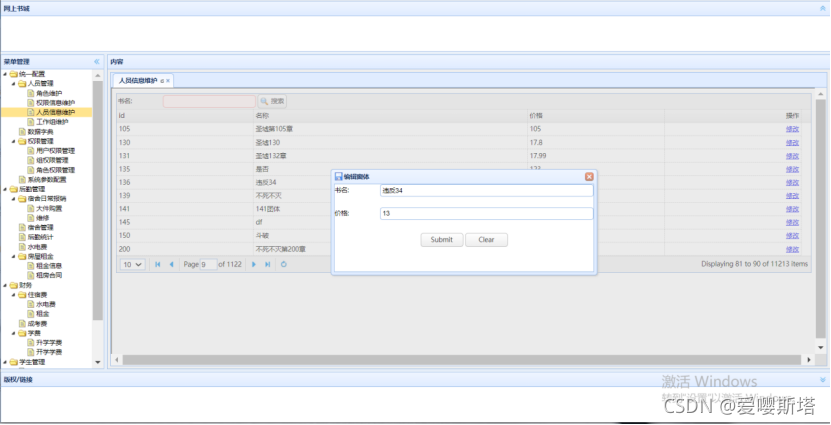Click the 搜索 search button

point(272,101)
